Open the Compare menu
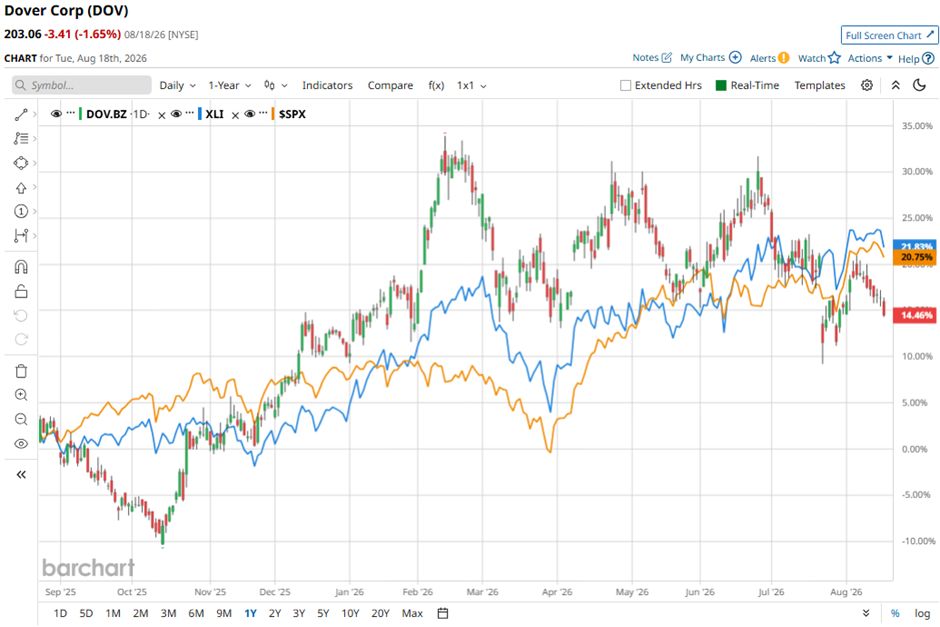 click(x=390, y=85)
